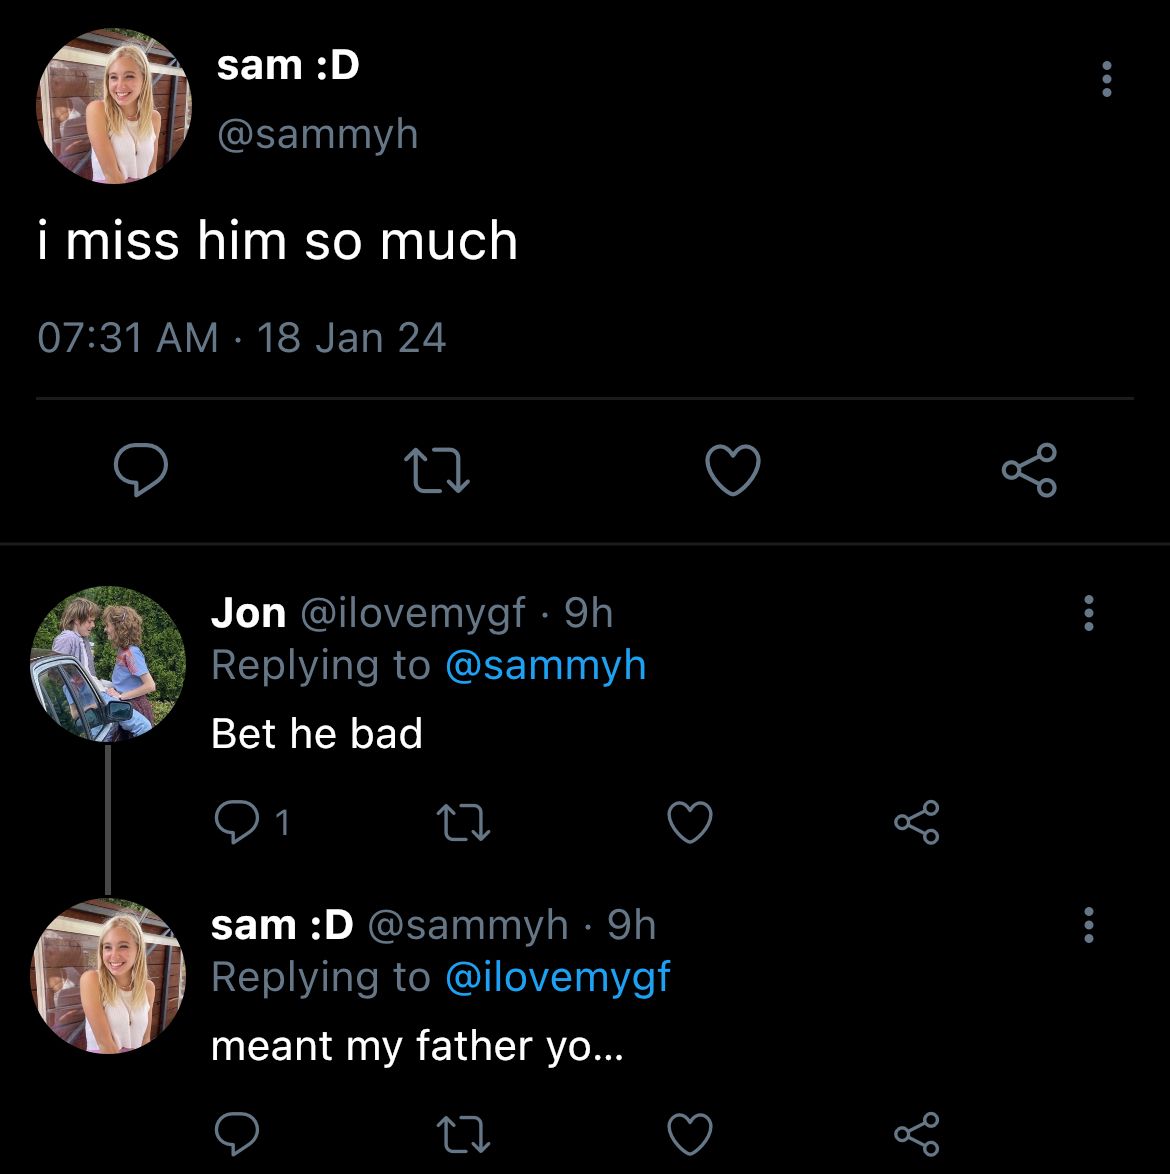This screenshot has width=1170, height=1174.
Task: Open Jon's profile picture
Action: click(108, 664)
